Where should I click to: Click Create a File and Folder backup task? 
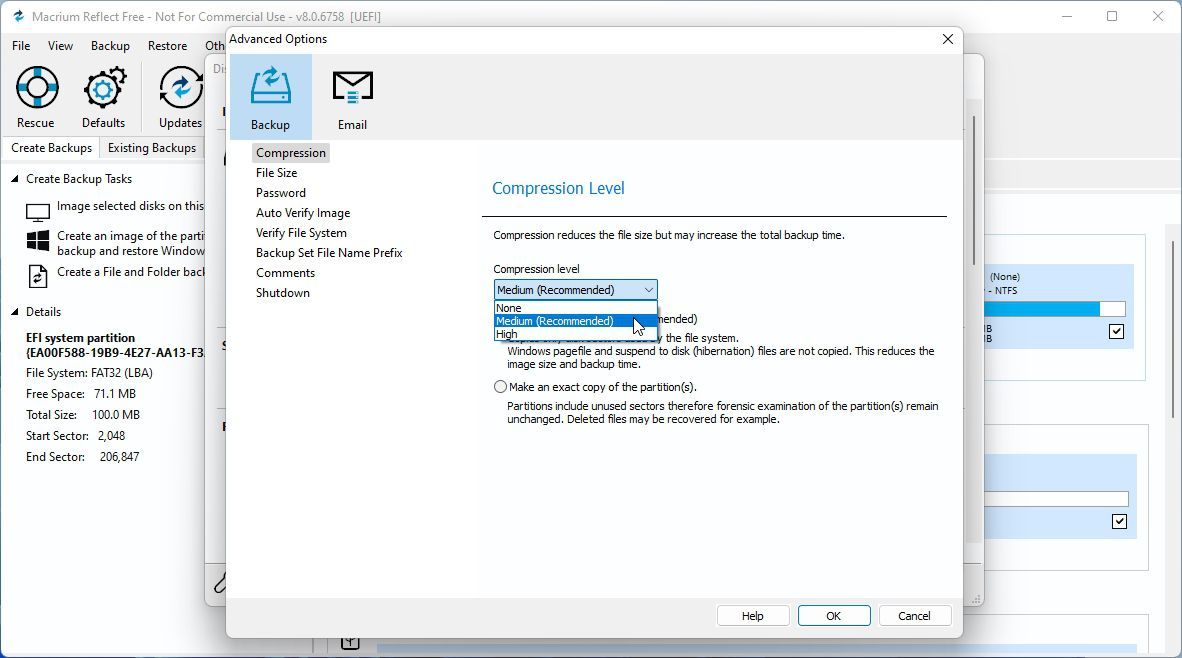tap(131, 272)
